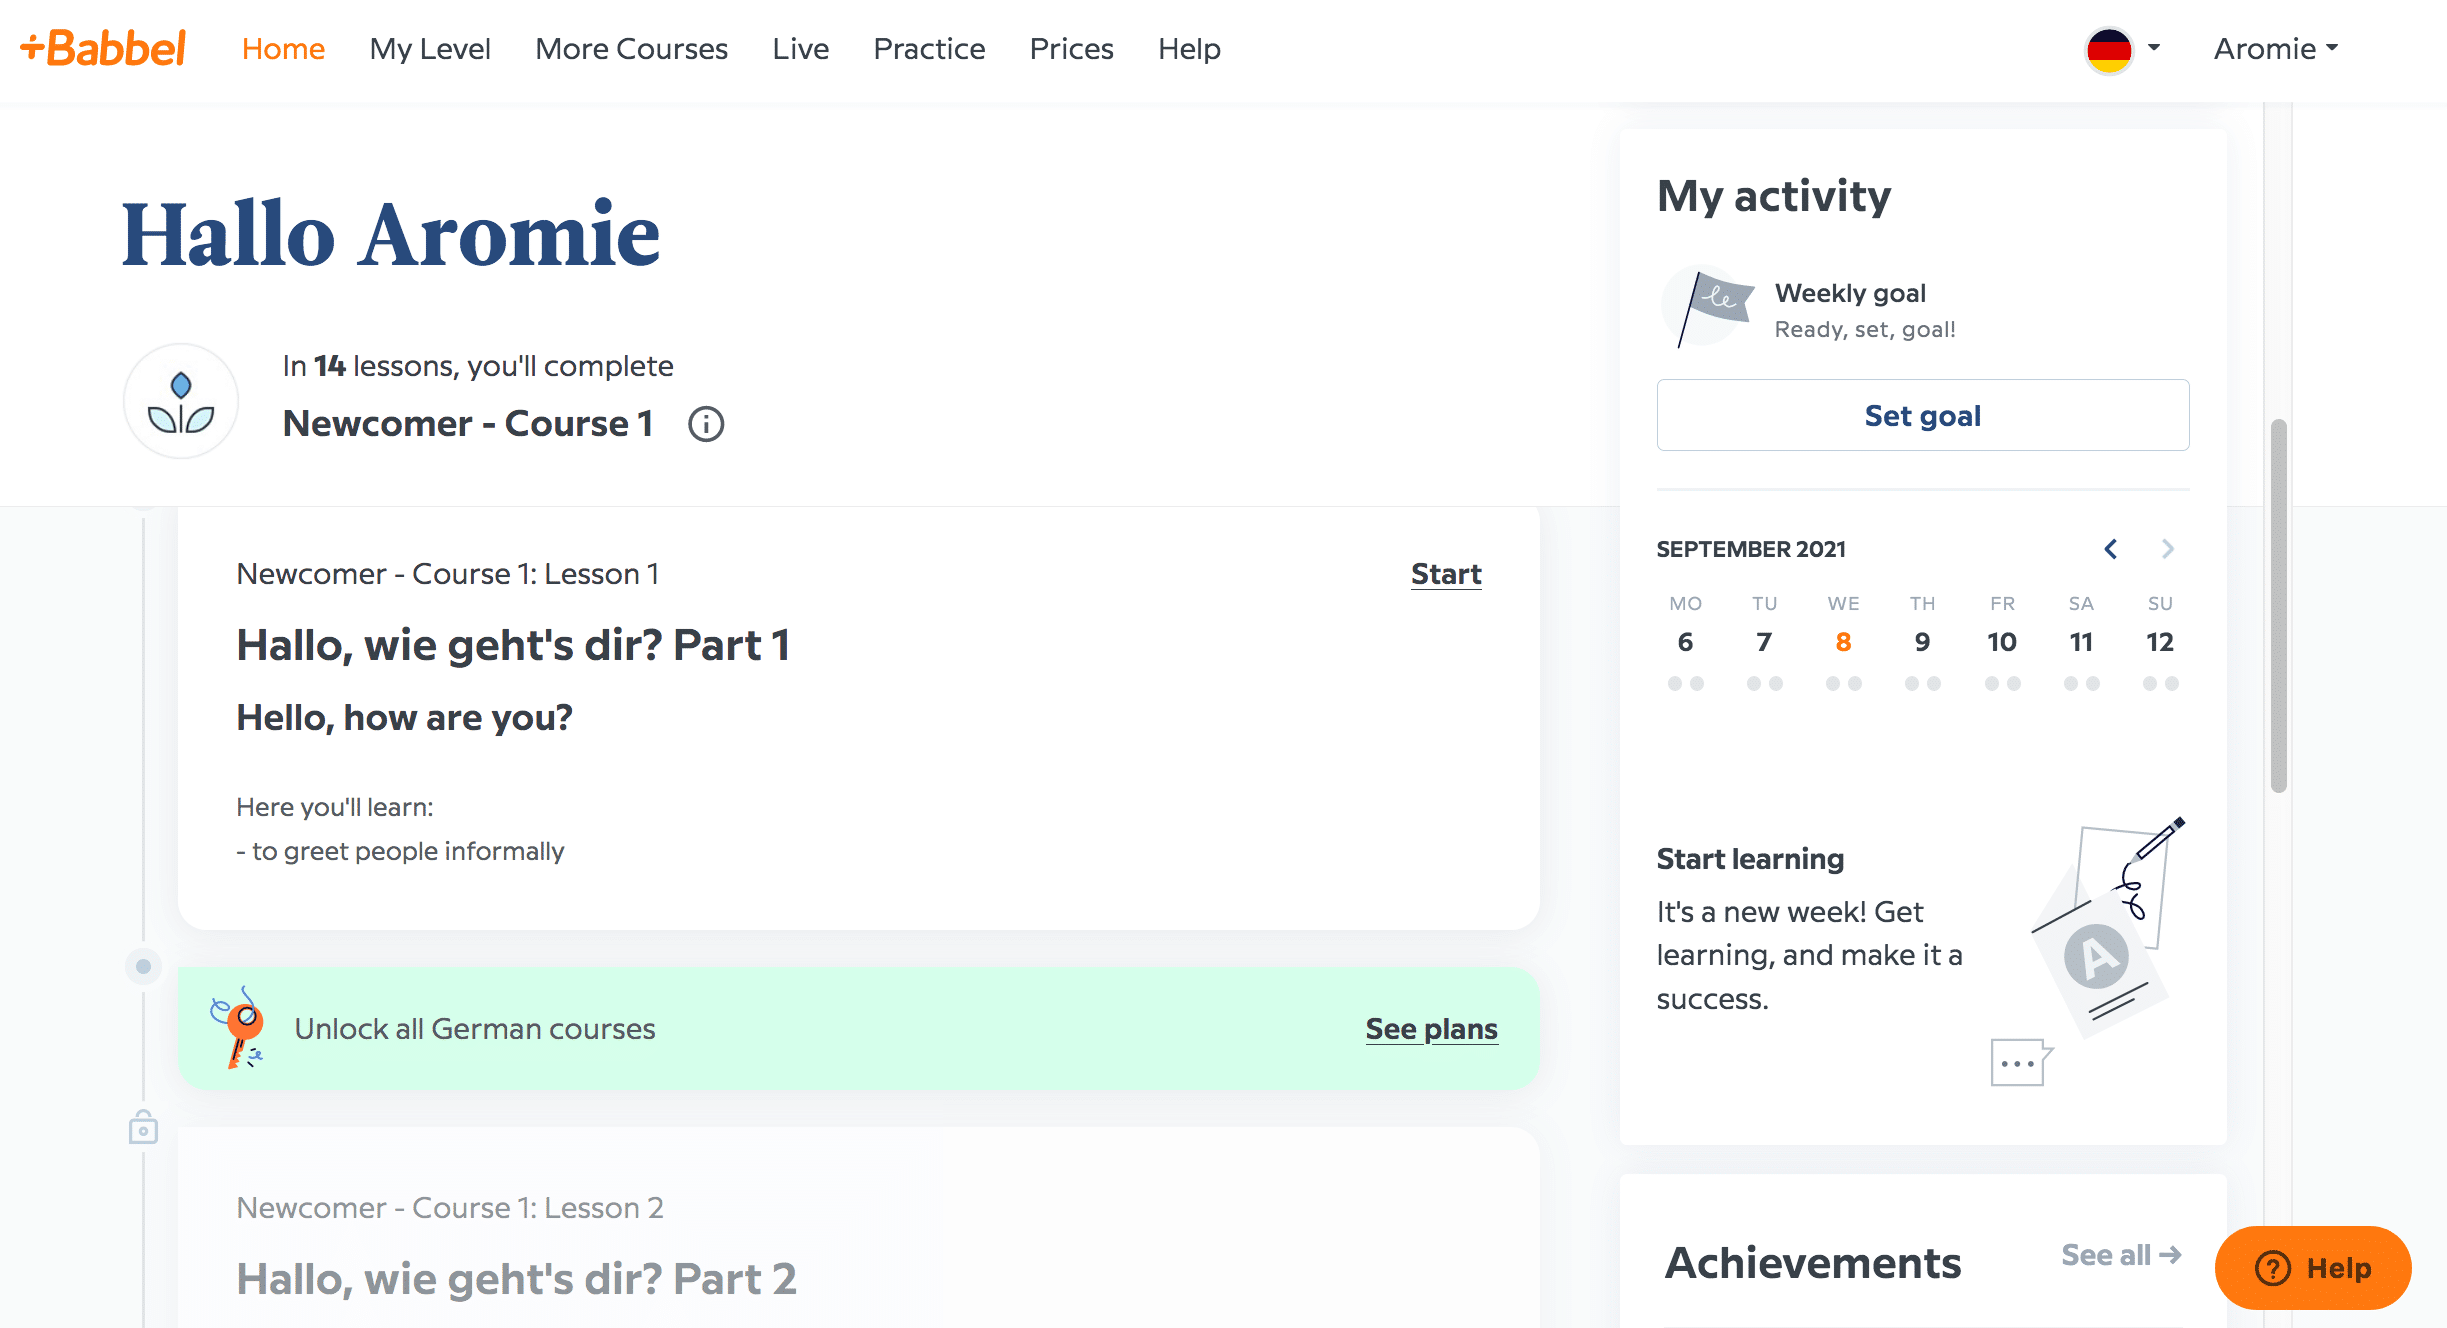Go to next month in calendar

(2167, 549)
